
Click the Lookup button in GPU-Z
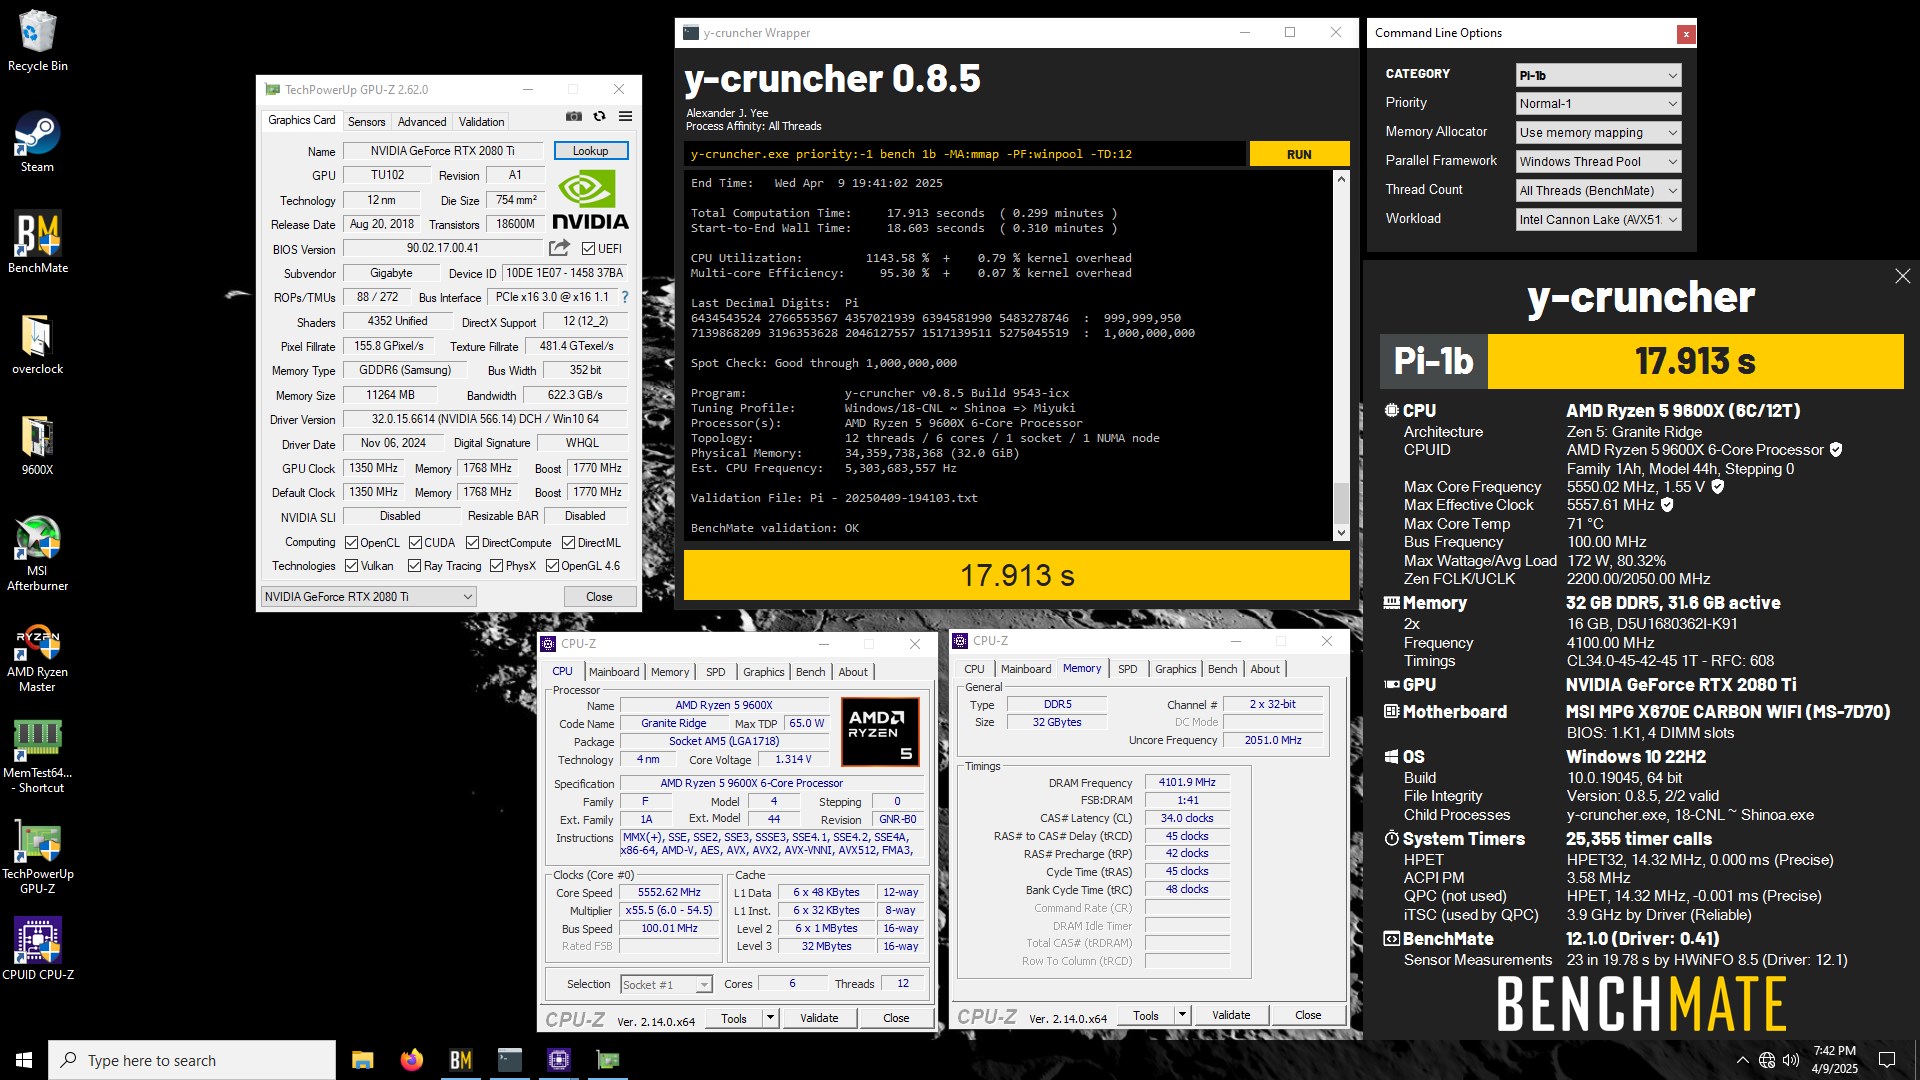[x=590, y=151]
